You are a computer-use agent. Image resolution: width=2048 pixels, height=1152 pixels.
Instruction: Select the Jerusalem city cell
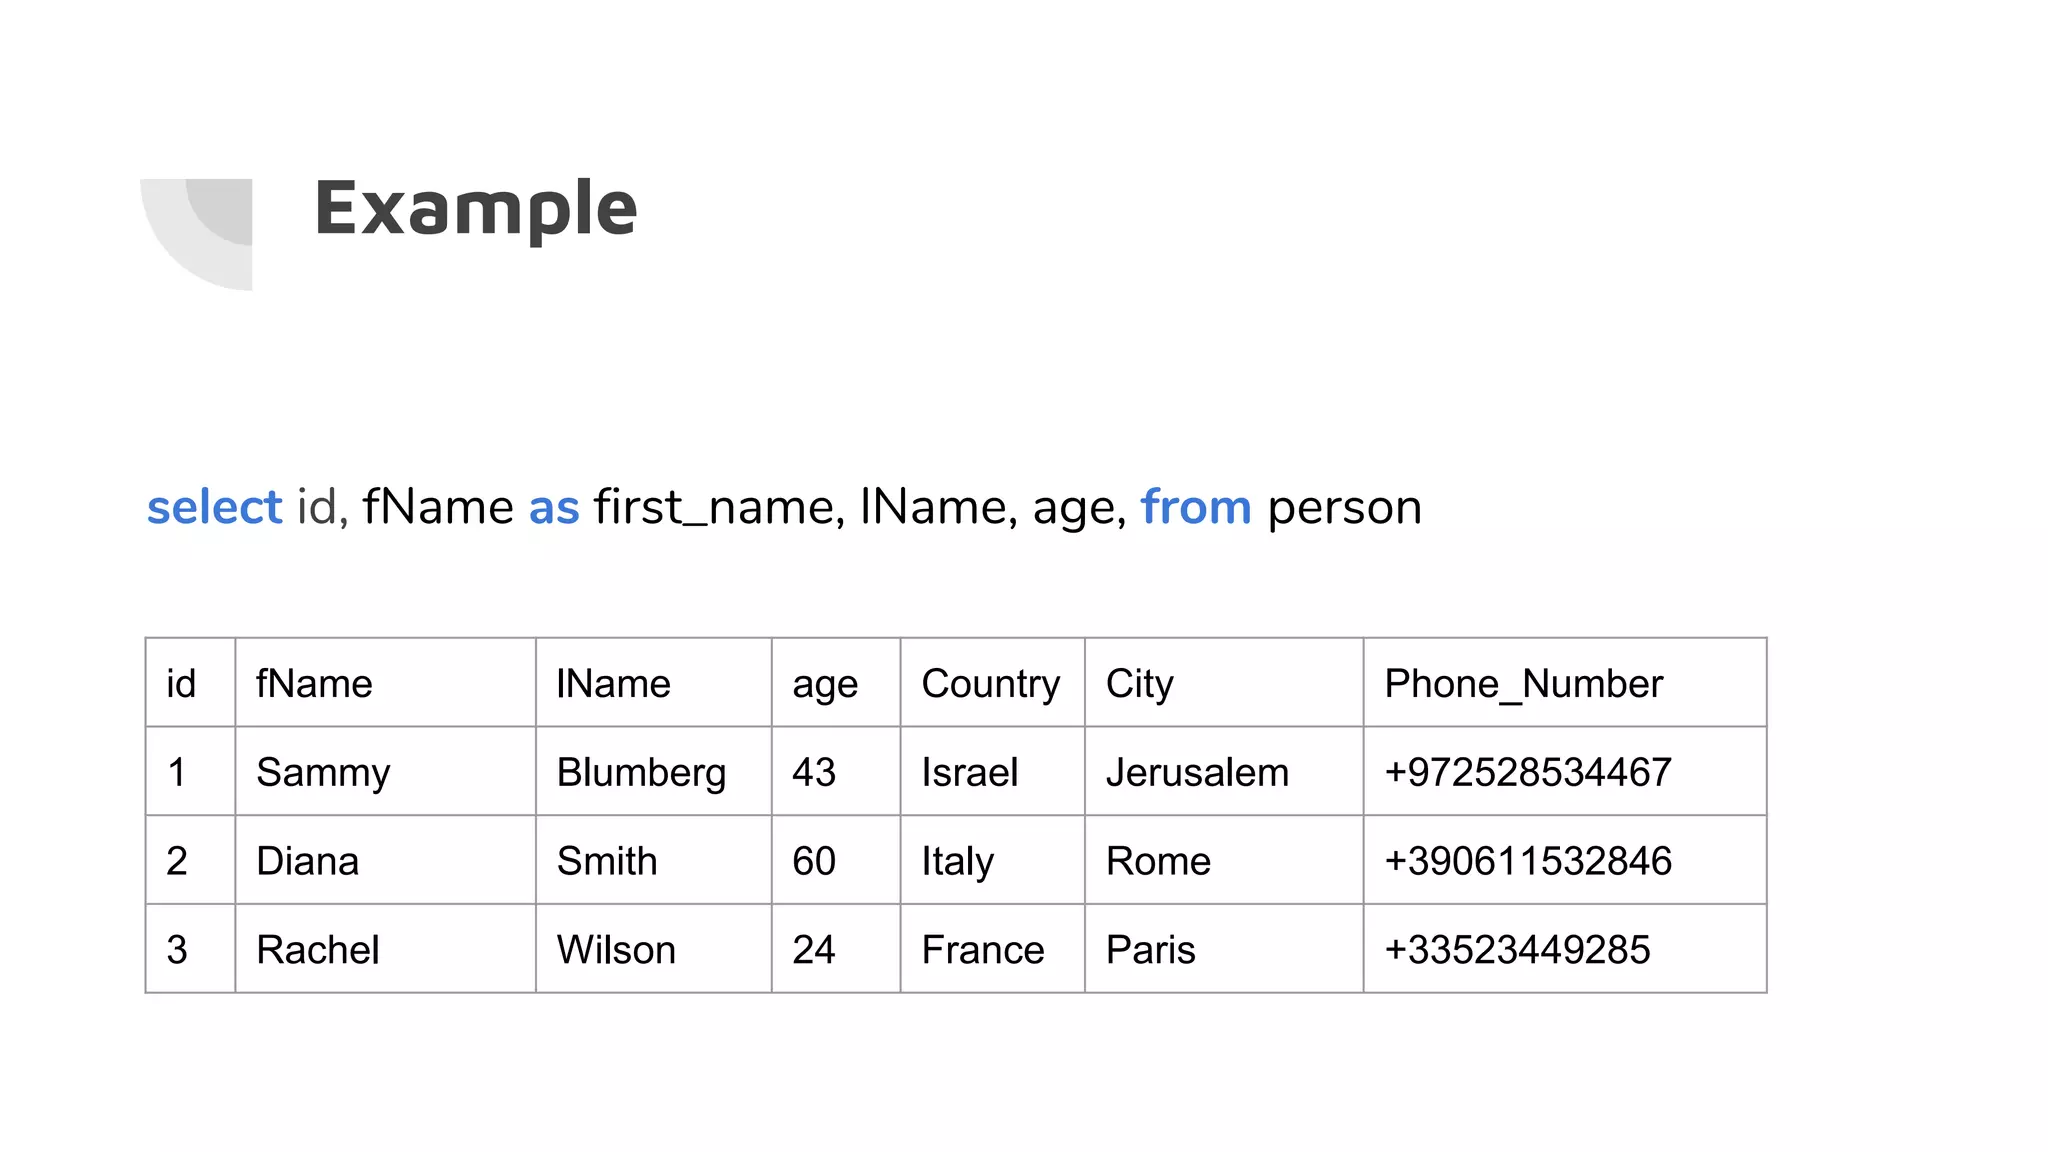[1197, 772]
